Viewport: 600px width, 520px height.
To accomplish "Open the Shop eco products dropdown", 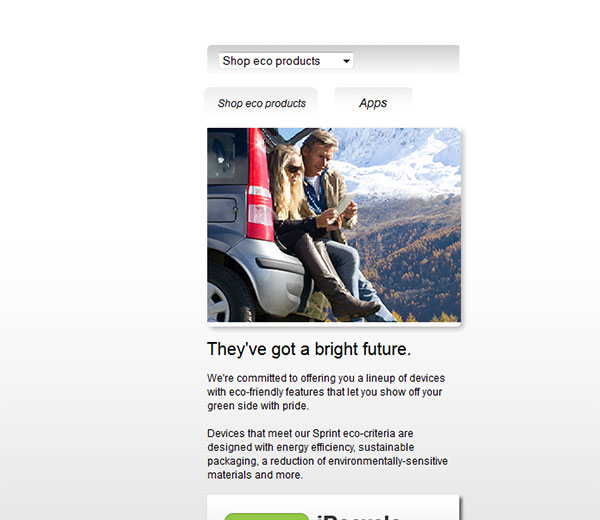I will (286, 61).
